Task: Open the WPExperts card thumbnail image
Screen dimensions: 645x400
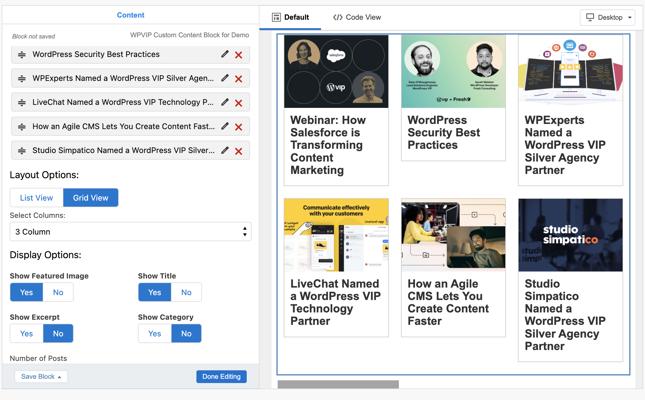Action: click(571, 71)
